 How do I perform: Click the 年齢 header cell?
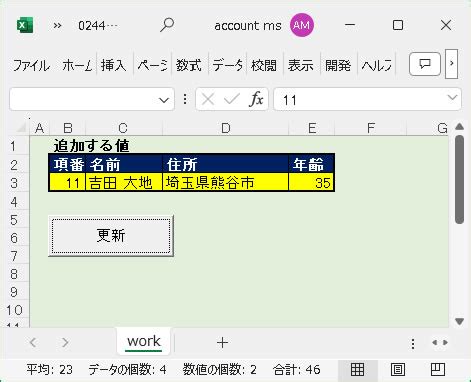312,164
